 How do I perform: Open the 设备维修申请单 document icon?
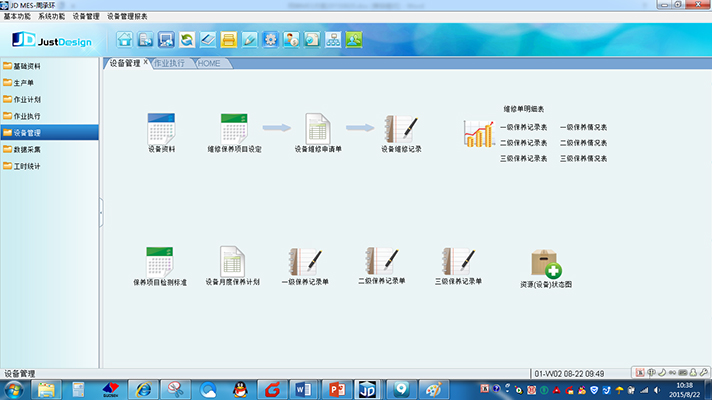tap(318, 128)
